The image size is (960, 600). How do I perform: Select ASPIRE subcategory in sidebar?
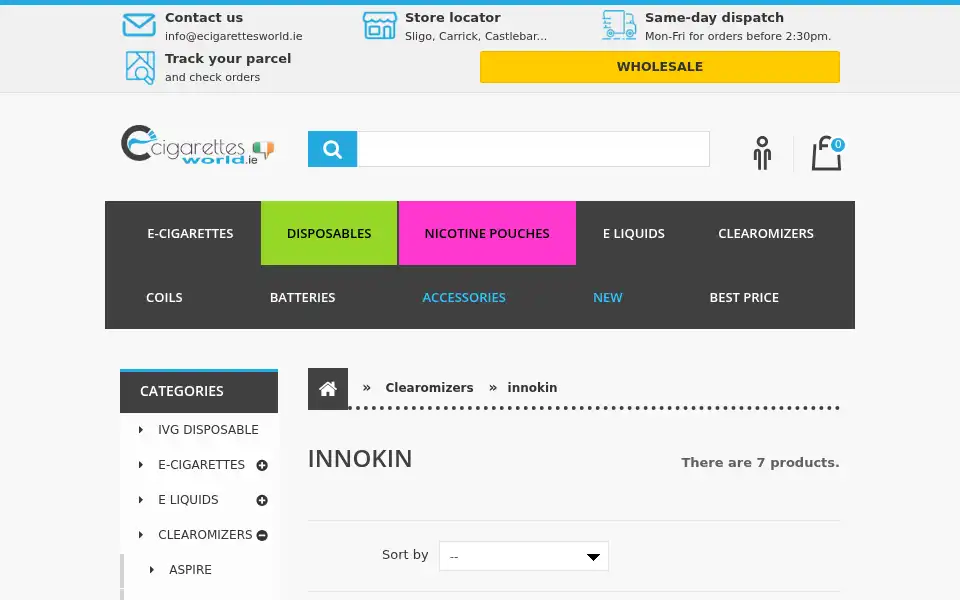pos(190,569)
